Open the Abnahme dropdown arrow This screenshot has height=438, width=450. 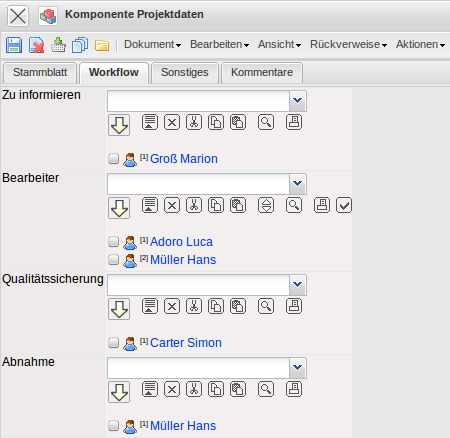tap(298, 368)
